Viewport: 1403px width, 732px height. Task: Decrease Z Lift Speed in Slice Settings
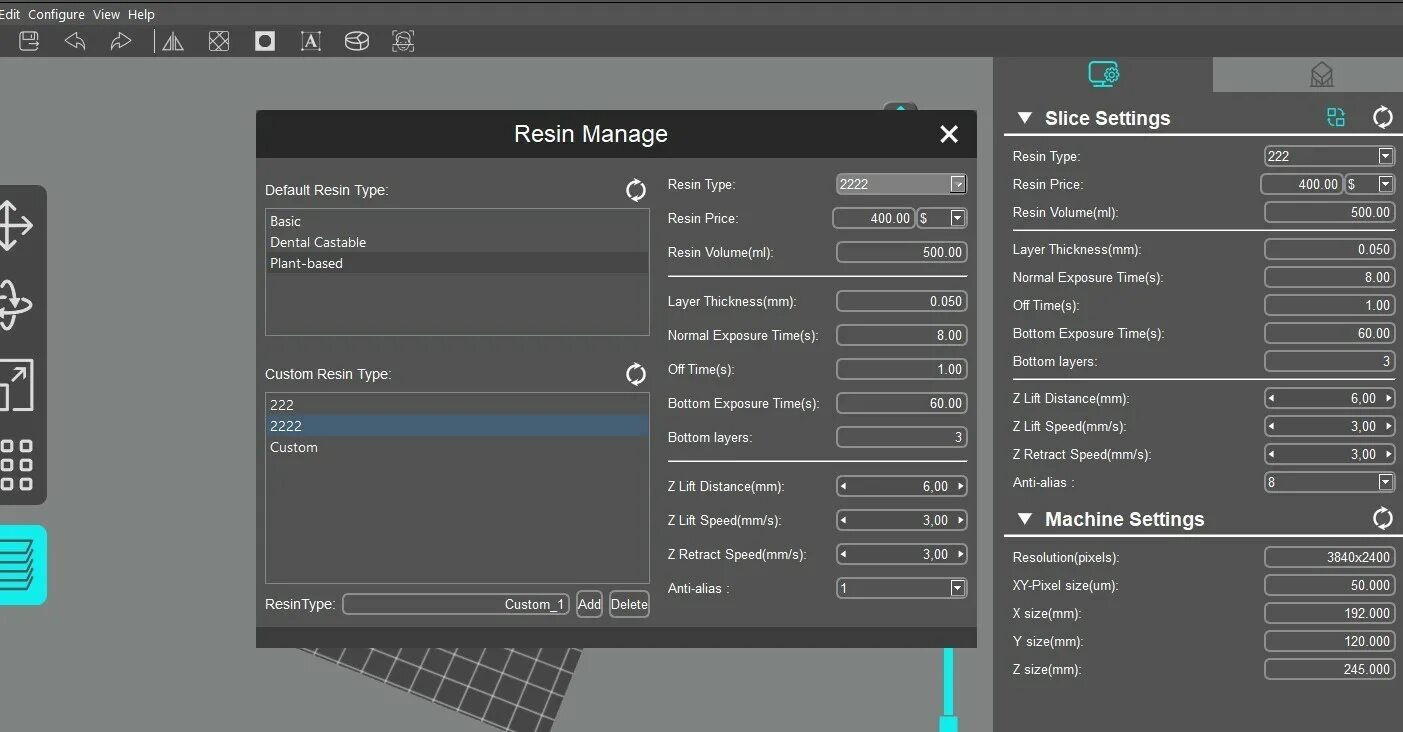pos(1271,426)
